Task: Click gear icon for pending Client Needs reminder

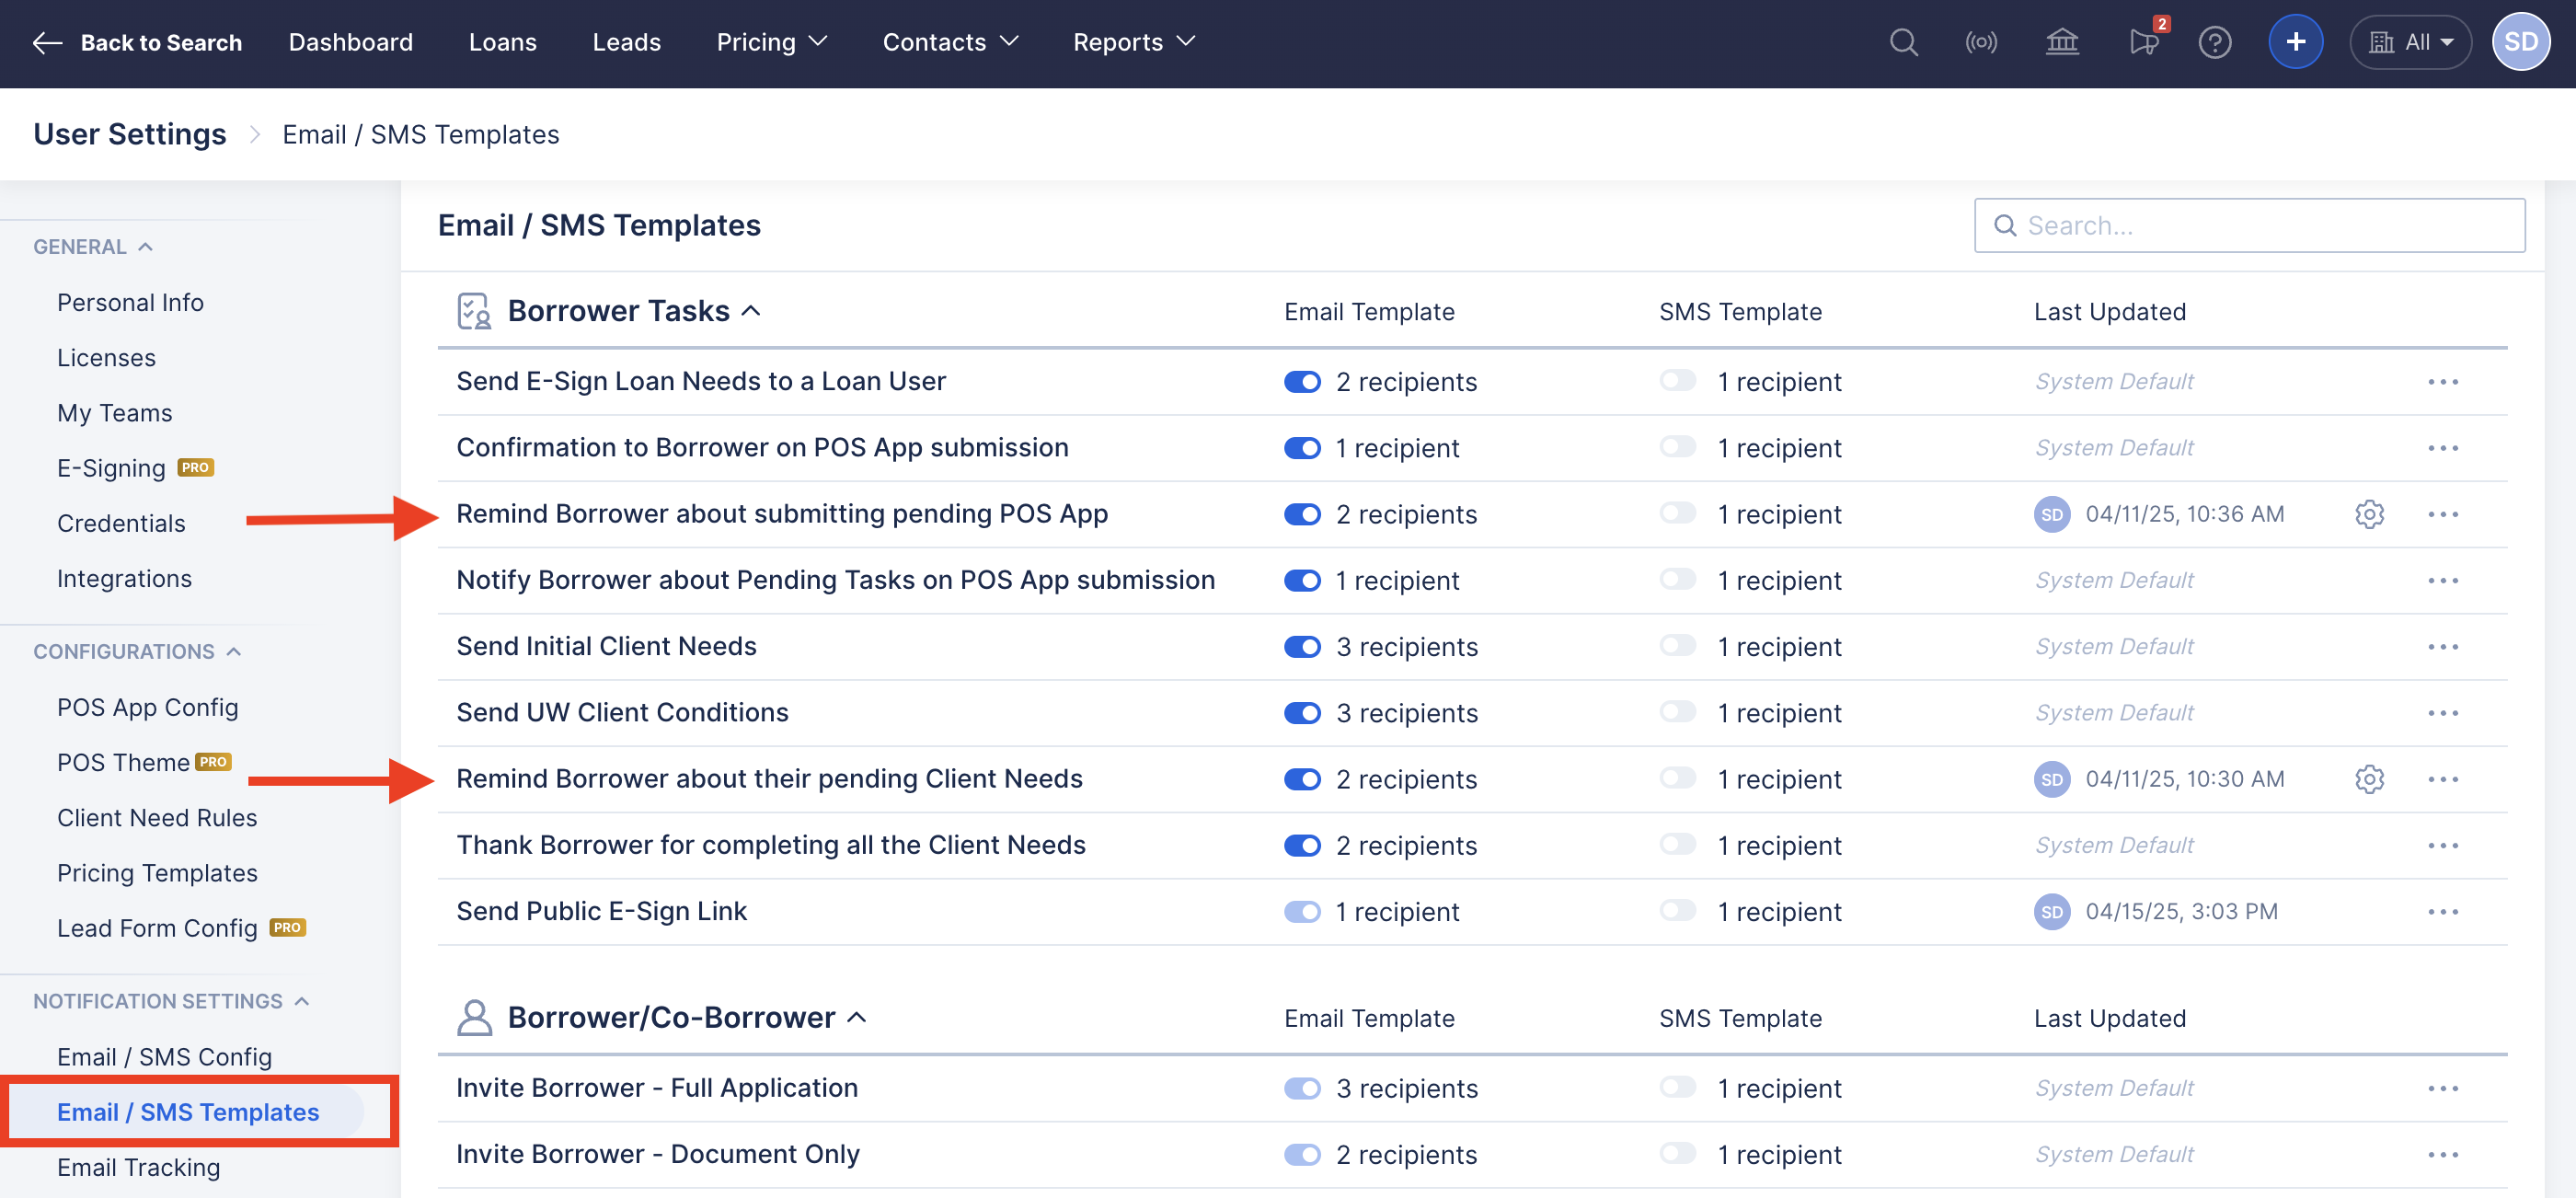Action: click(2369, 779)
